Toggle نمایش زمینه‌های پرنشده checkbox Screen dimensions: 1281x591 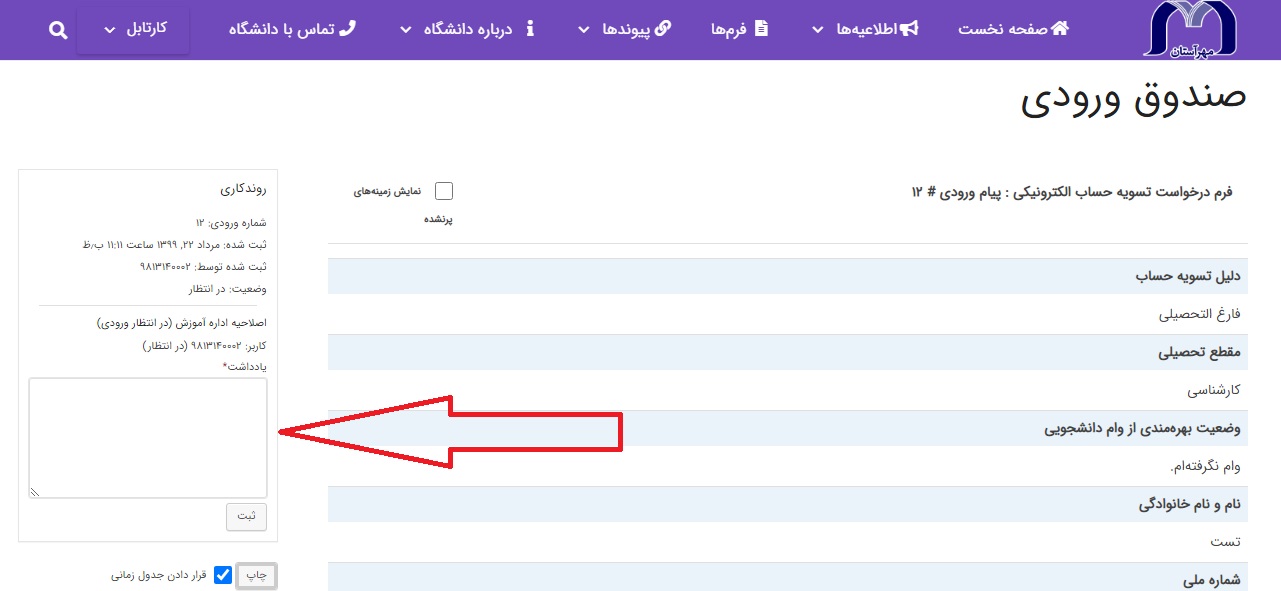444,191
